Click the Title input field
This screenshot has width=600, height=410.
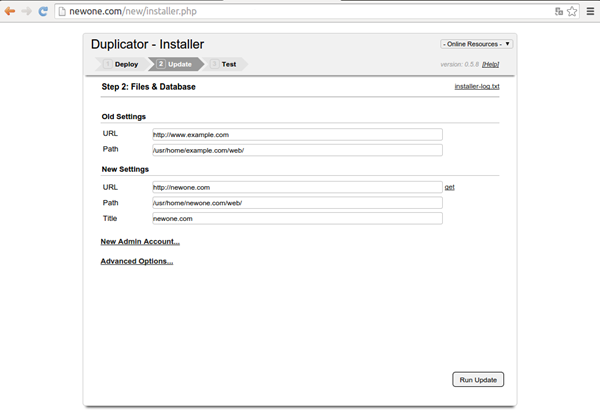296,218
